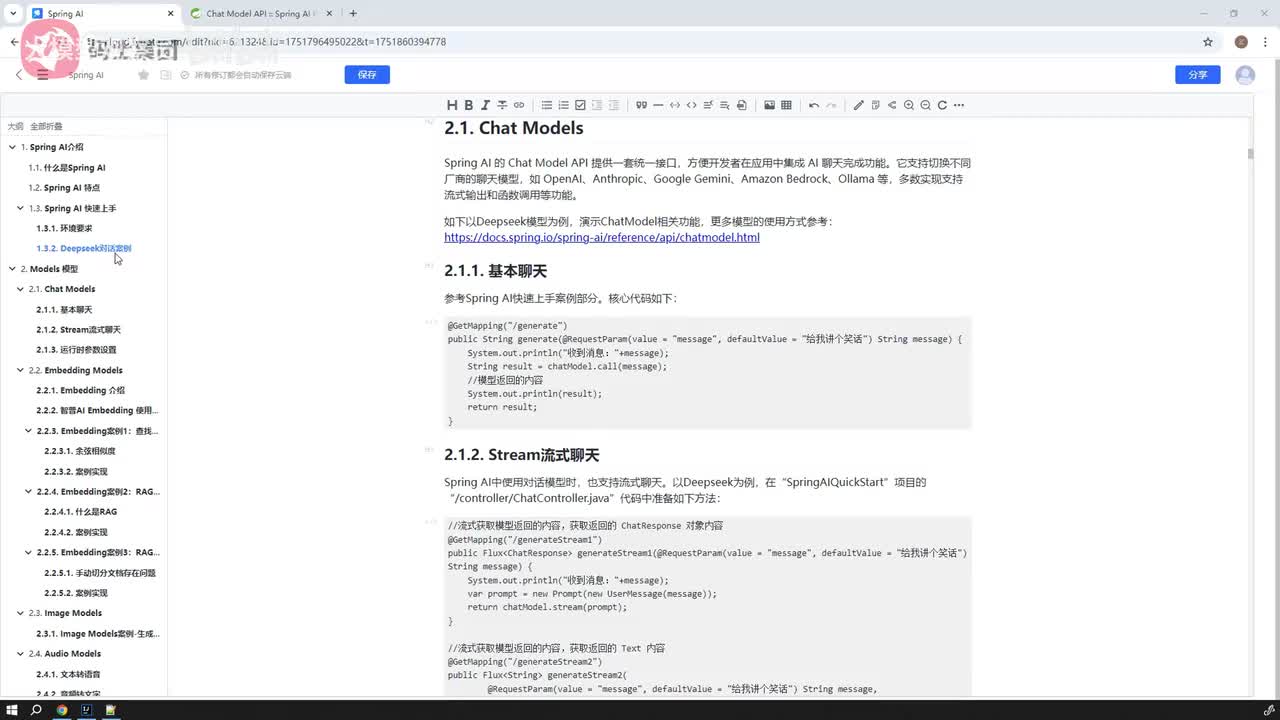Collapse the 1.3. Spring AI 快速上手 section
The height and width of the screenshot is (720, 1280).
[x=20, y=208]
